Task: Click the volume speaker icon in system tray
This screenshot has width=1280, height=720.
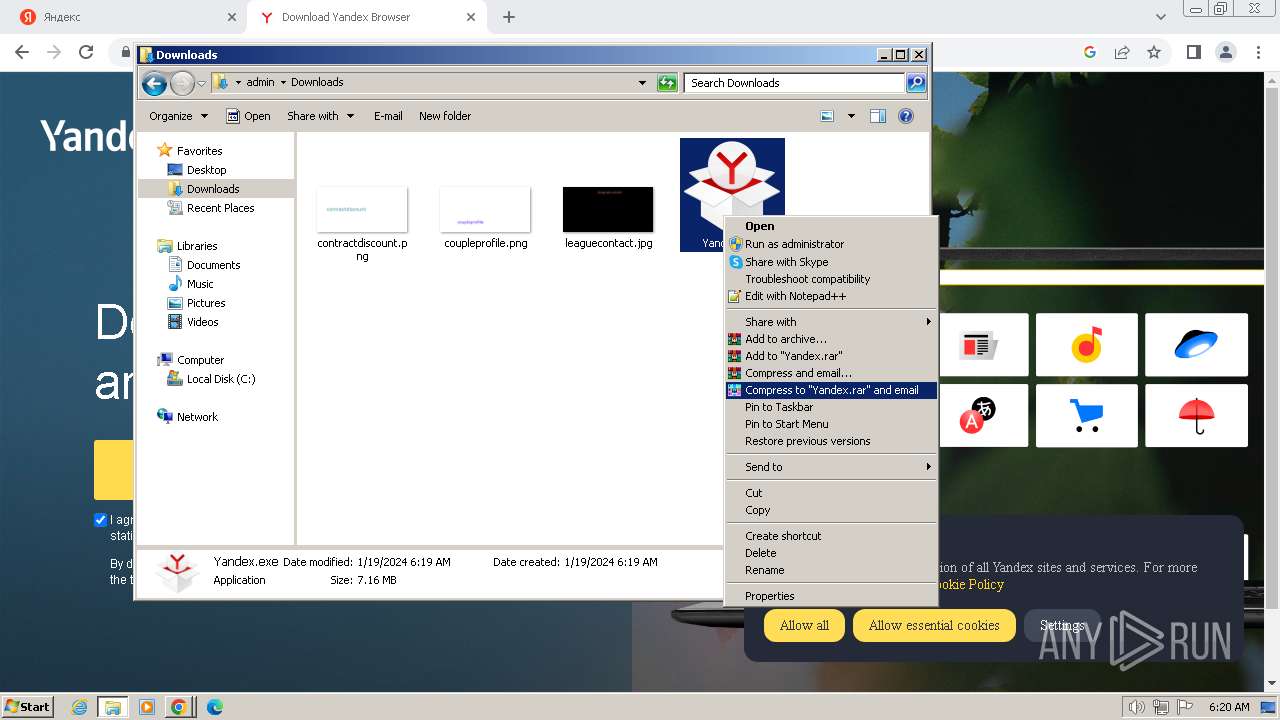Action: point(1138,707)
